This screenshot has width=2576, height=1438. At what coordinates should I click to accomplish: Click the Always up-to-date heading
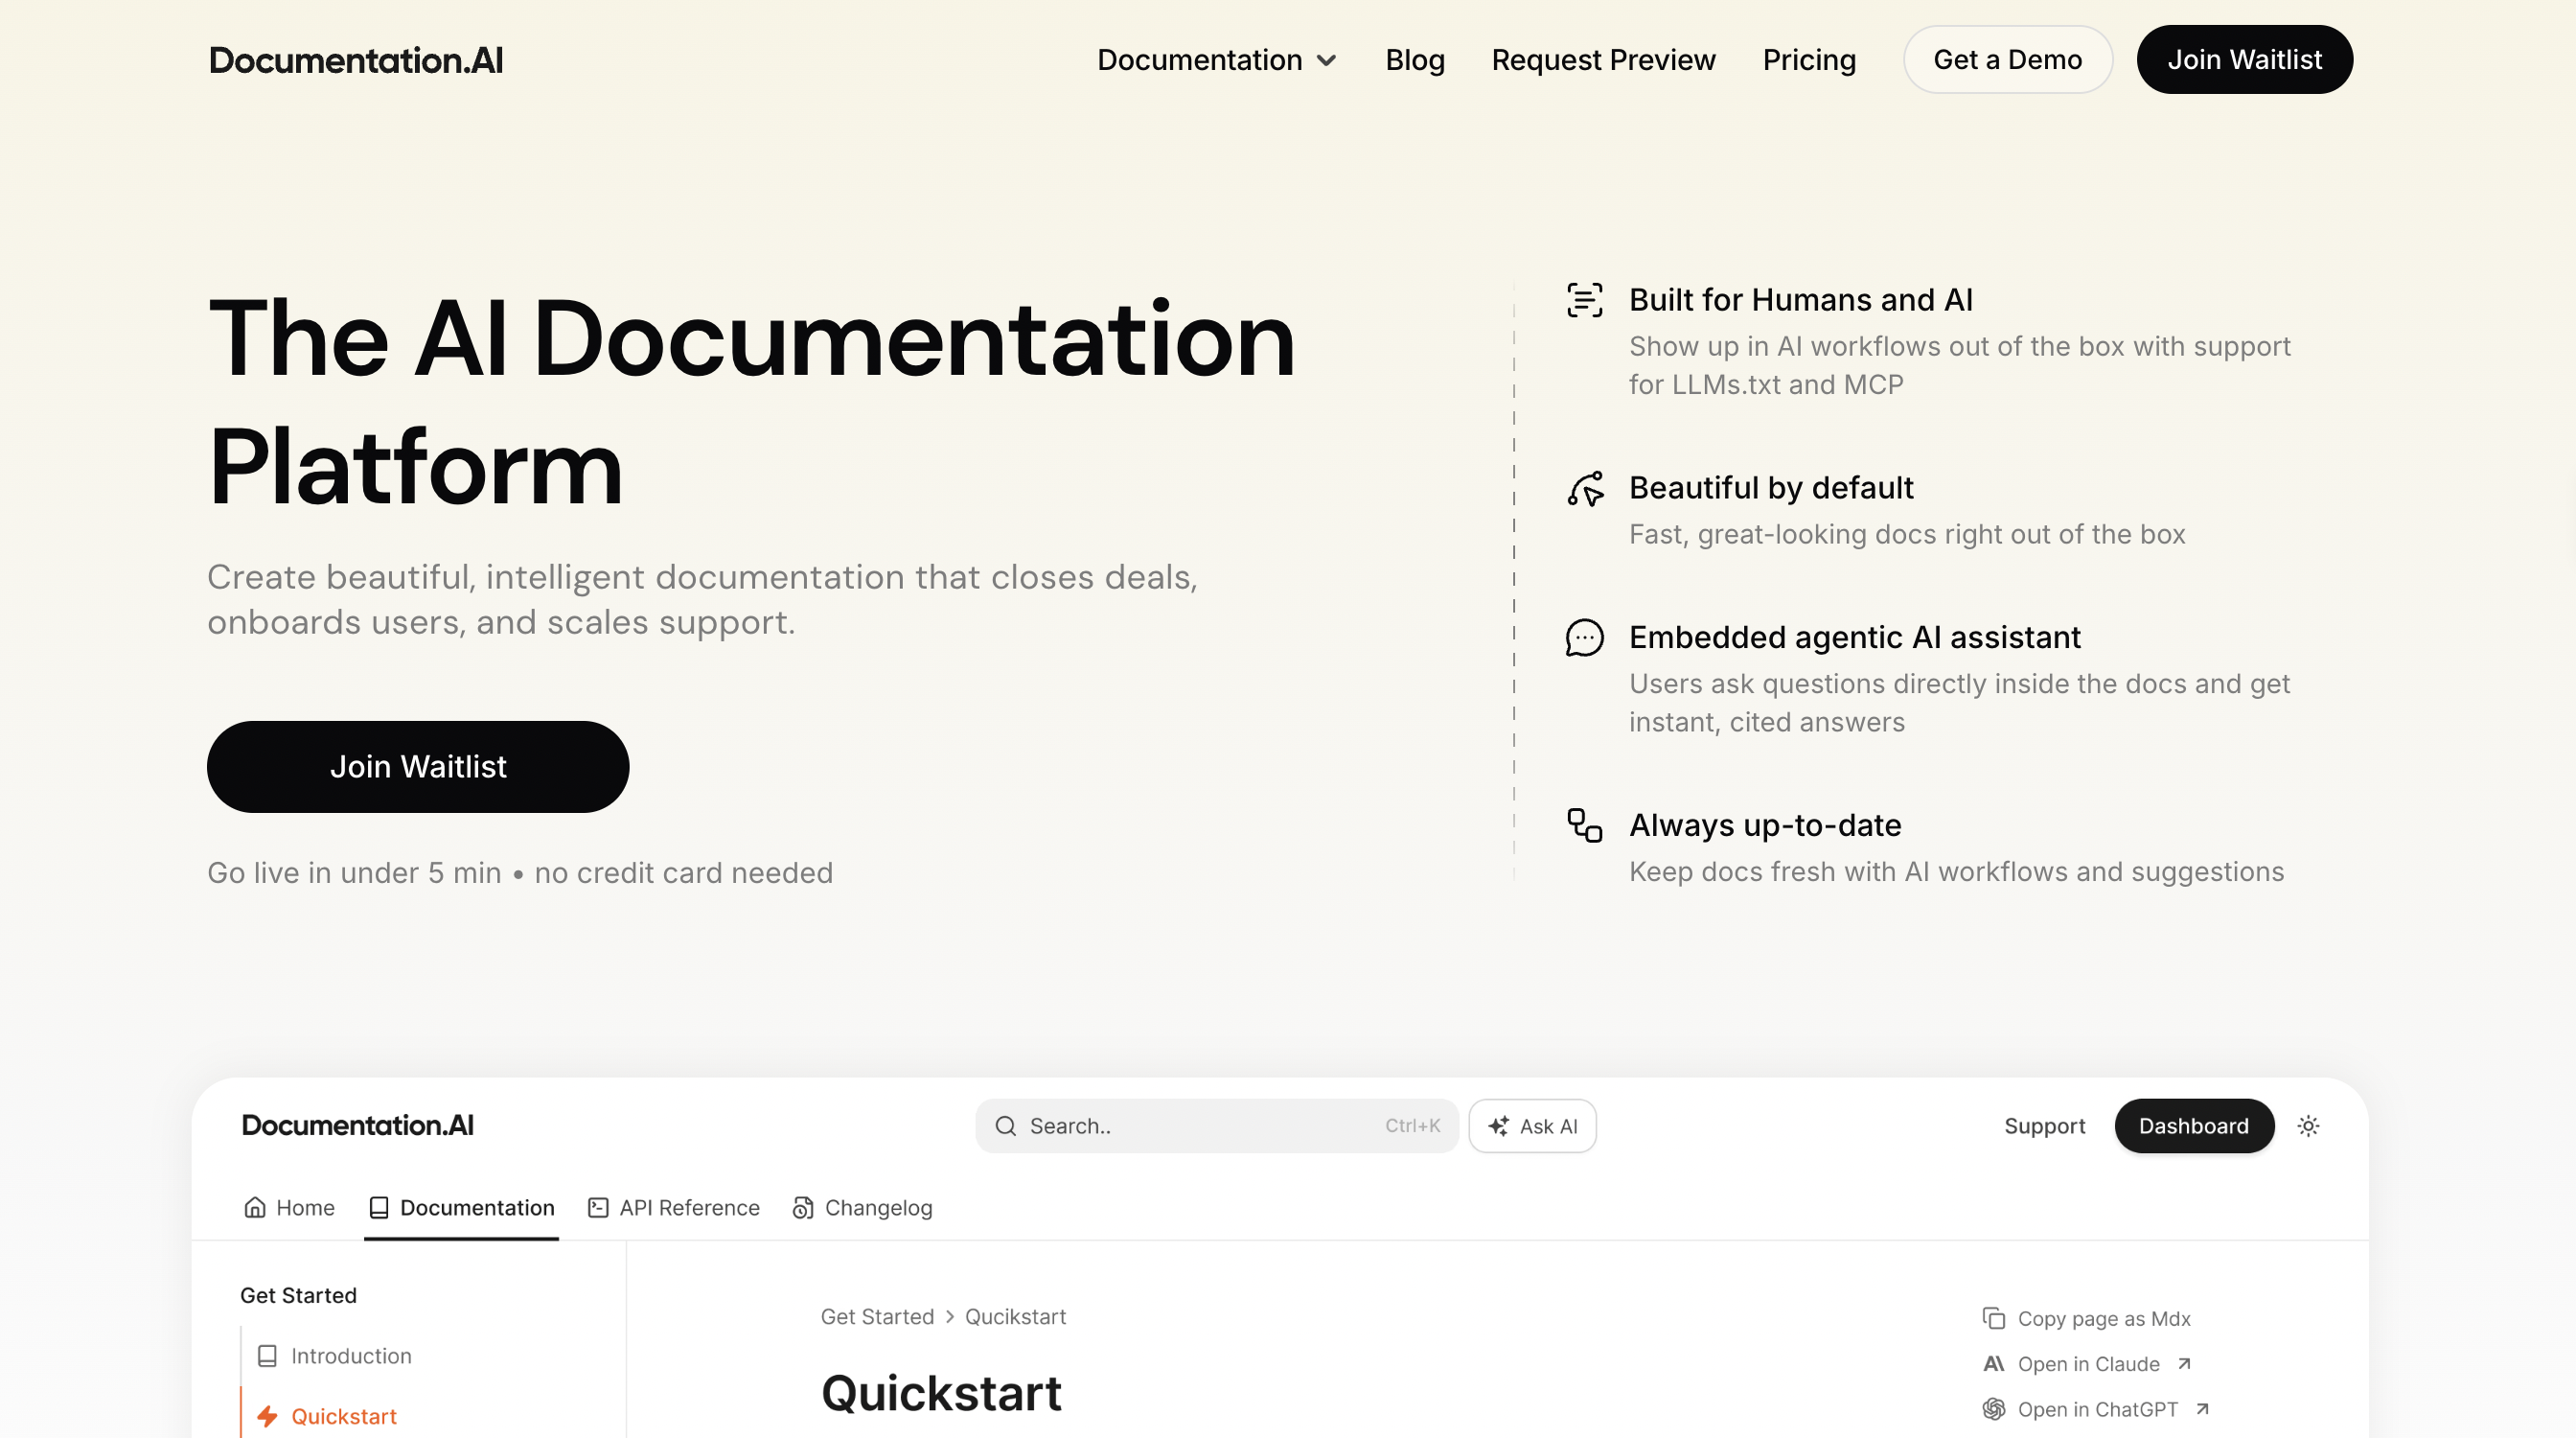click(1765, 826)
